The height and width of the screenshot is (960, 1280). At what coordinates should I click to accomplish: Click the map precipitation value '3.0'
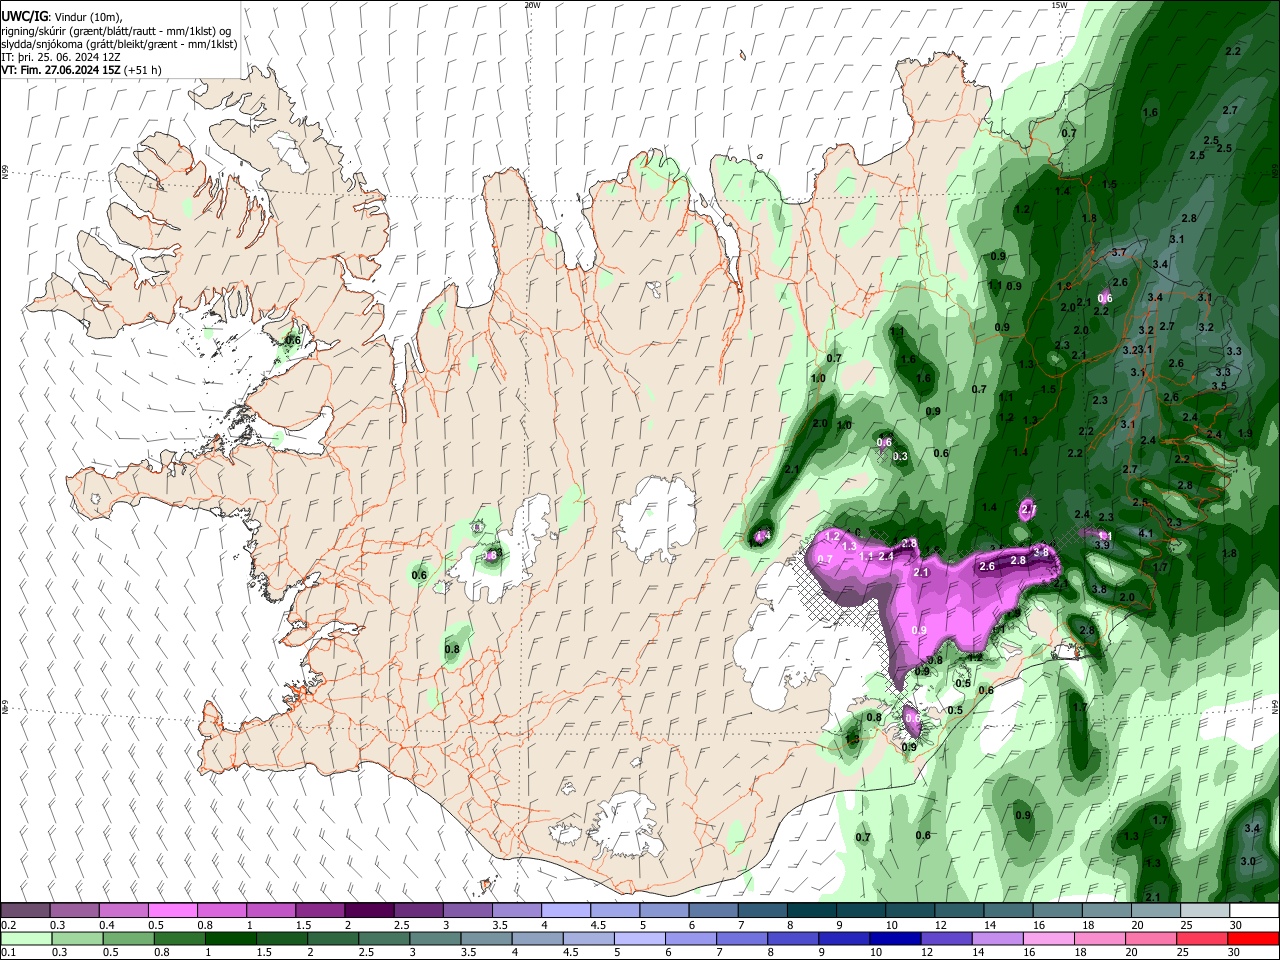(x=1248, y=861)
